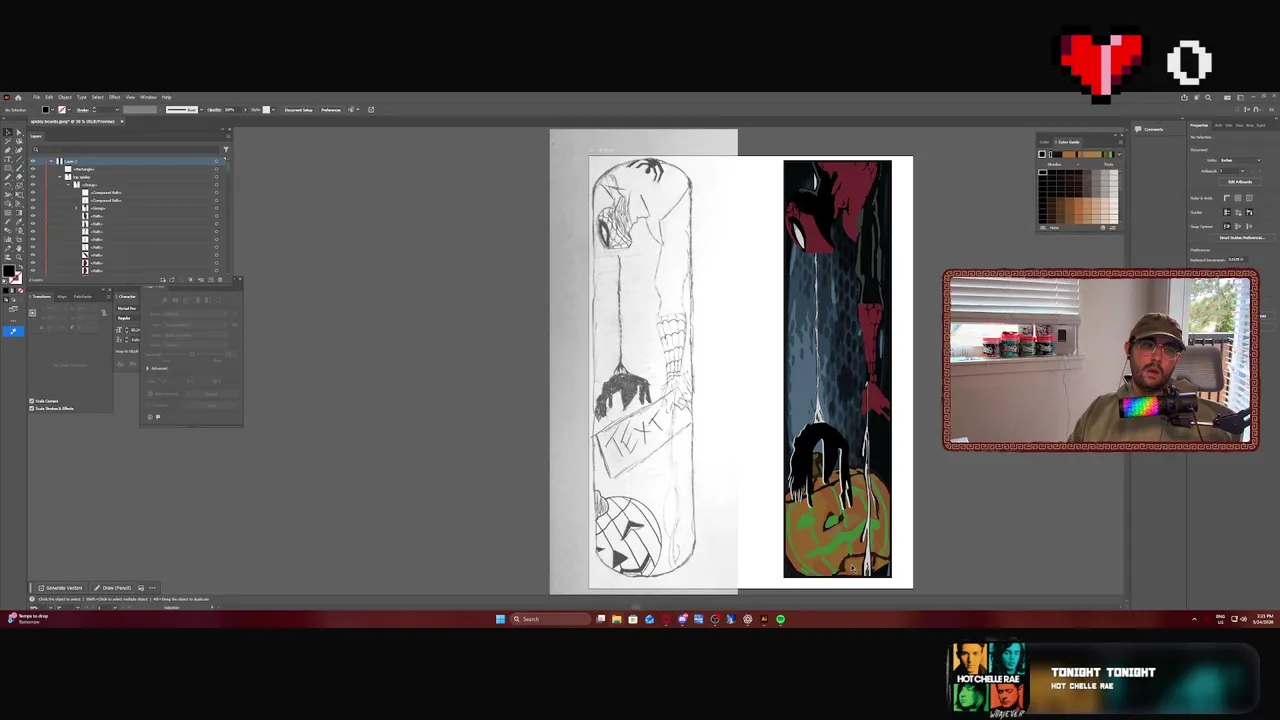Select the Eraser tool
The image size is (1280, 720).
[x=19, y=177]
